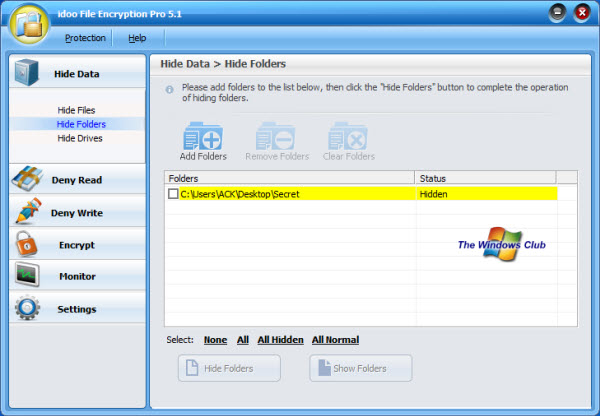Open the Protection menu
Image resolution: width=600 pixels, height=416 pixels.
click(85, 38)
